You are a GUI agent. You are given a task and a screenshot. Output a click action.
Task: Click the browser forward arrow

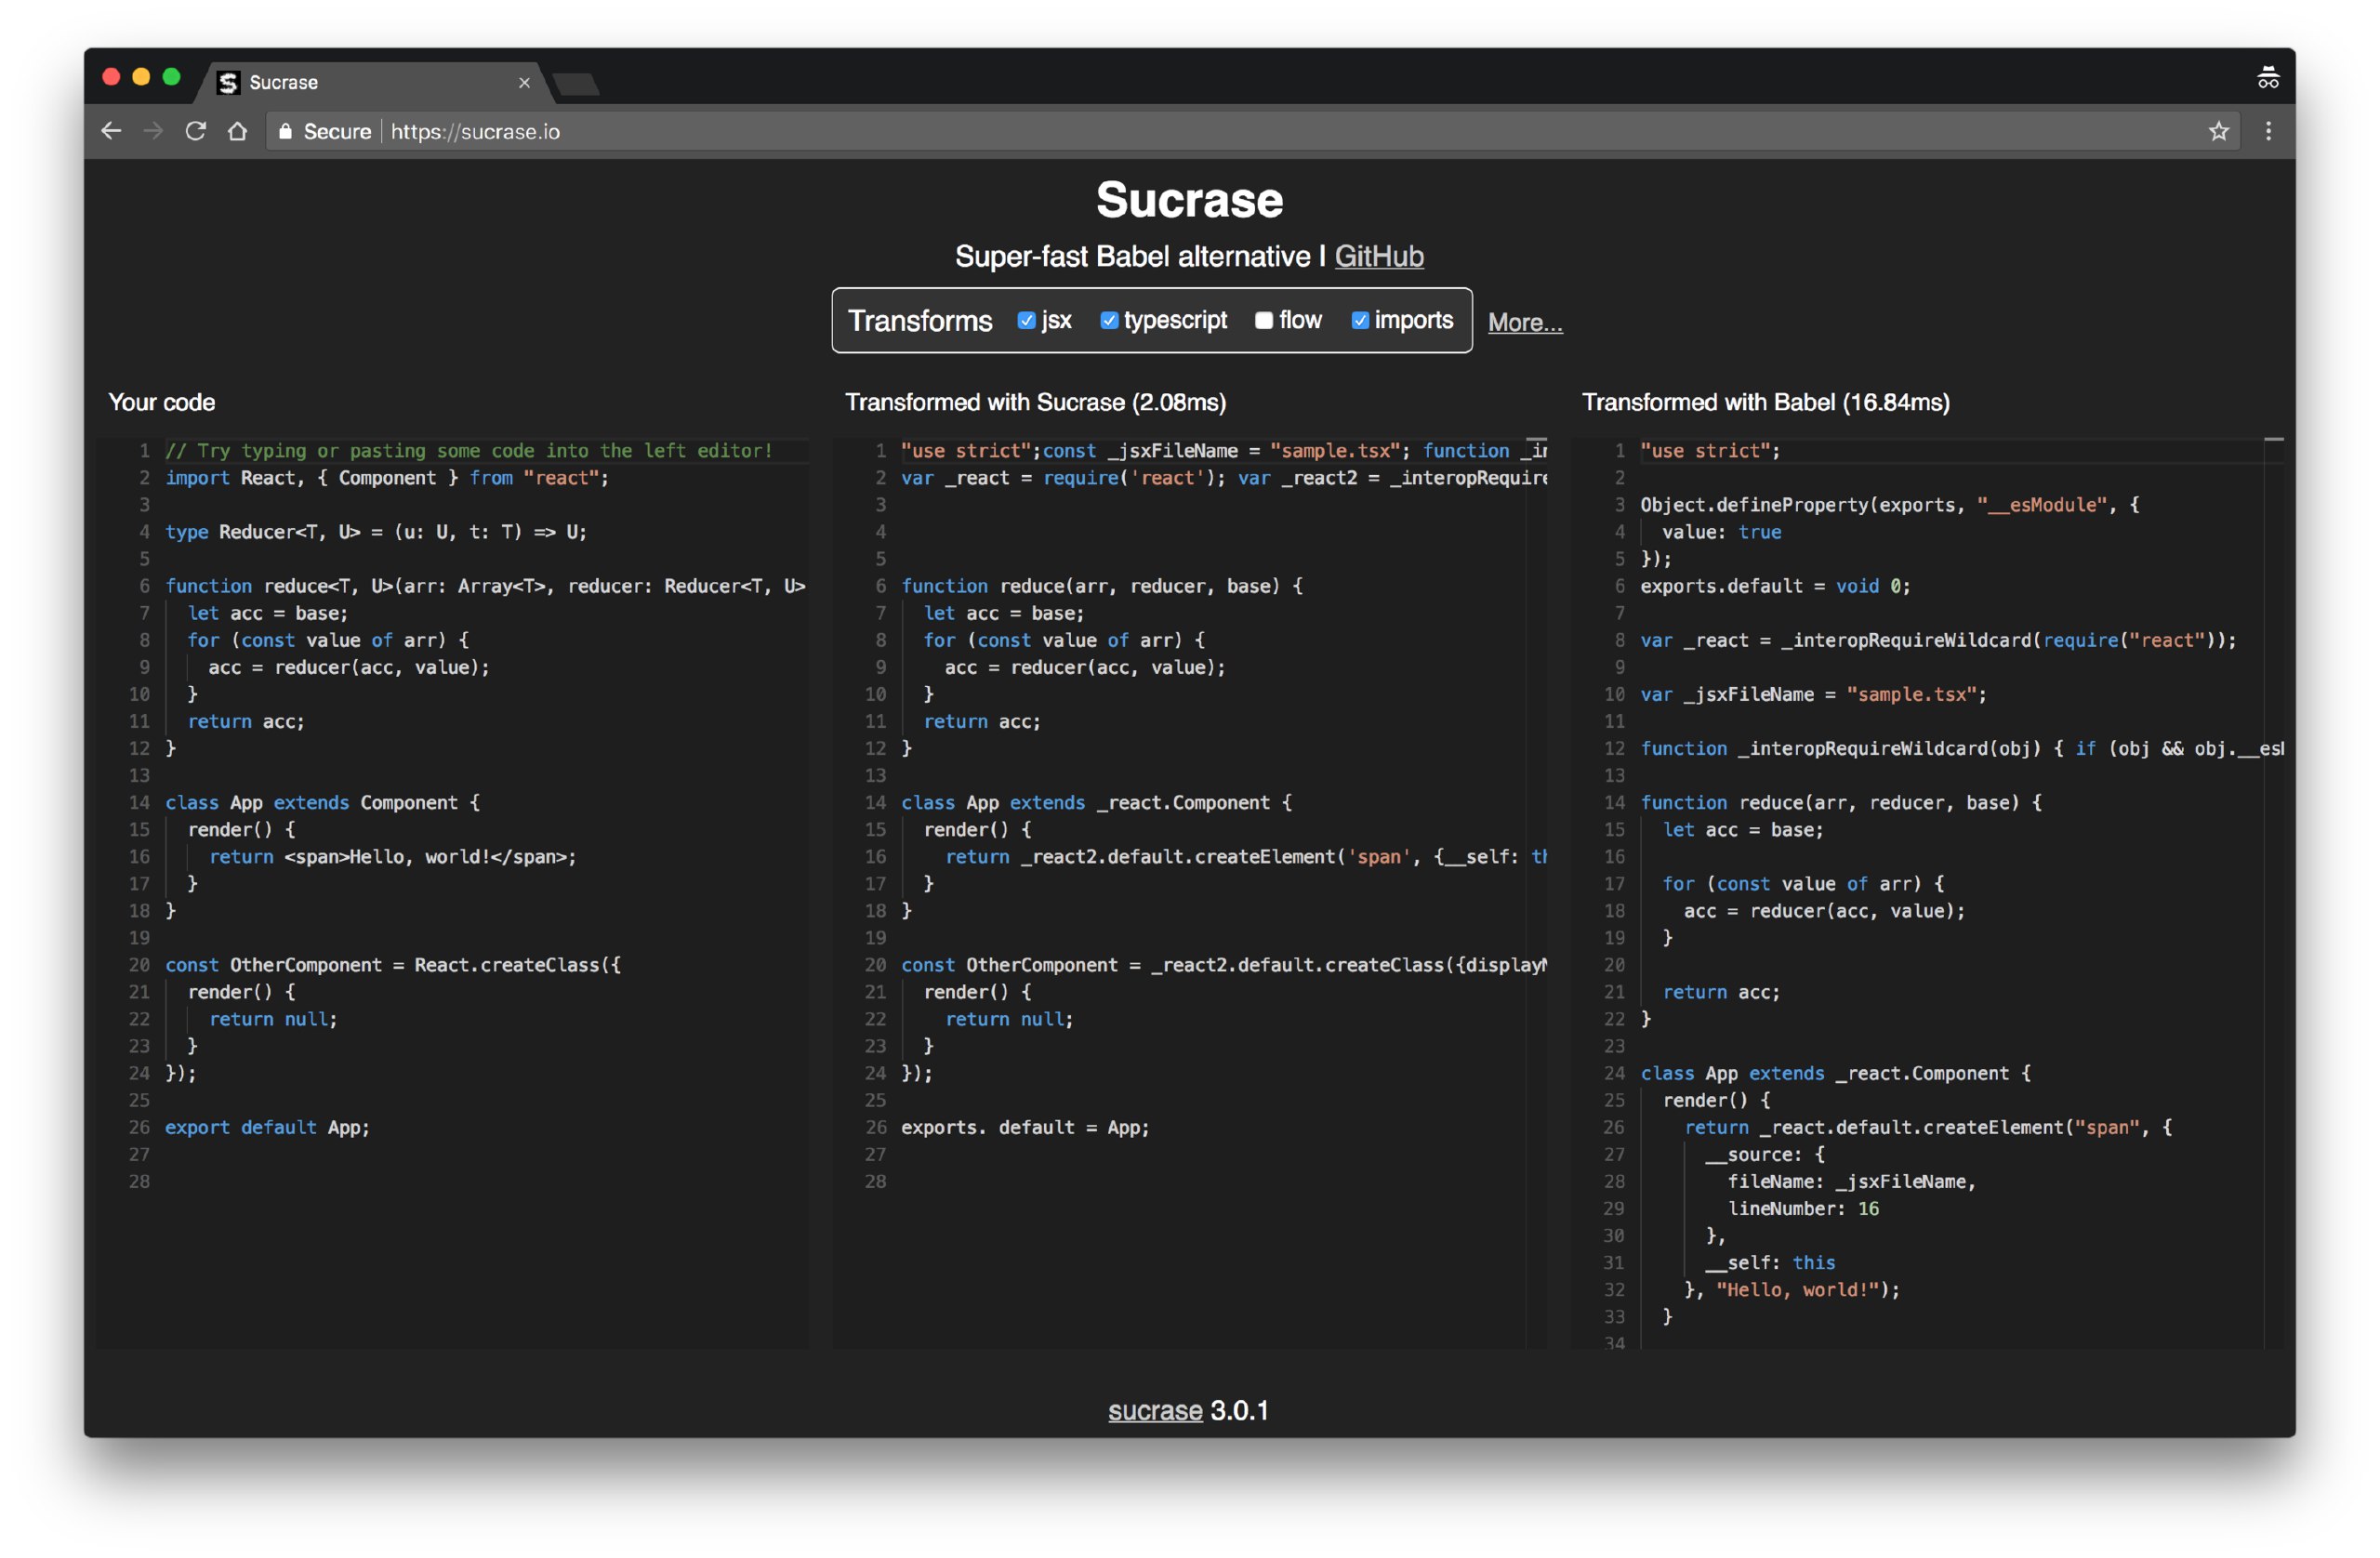(153, 131)
